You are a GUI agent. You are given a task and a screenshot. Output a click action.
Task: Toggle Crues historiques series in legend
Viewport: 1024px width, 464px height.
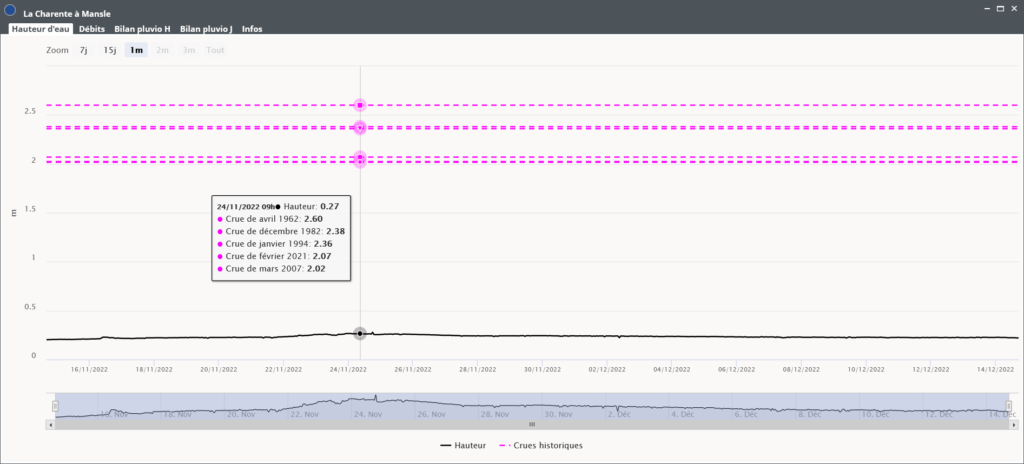(x=547, y=445)
